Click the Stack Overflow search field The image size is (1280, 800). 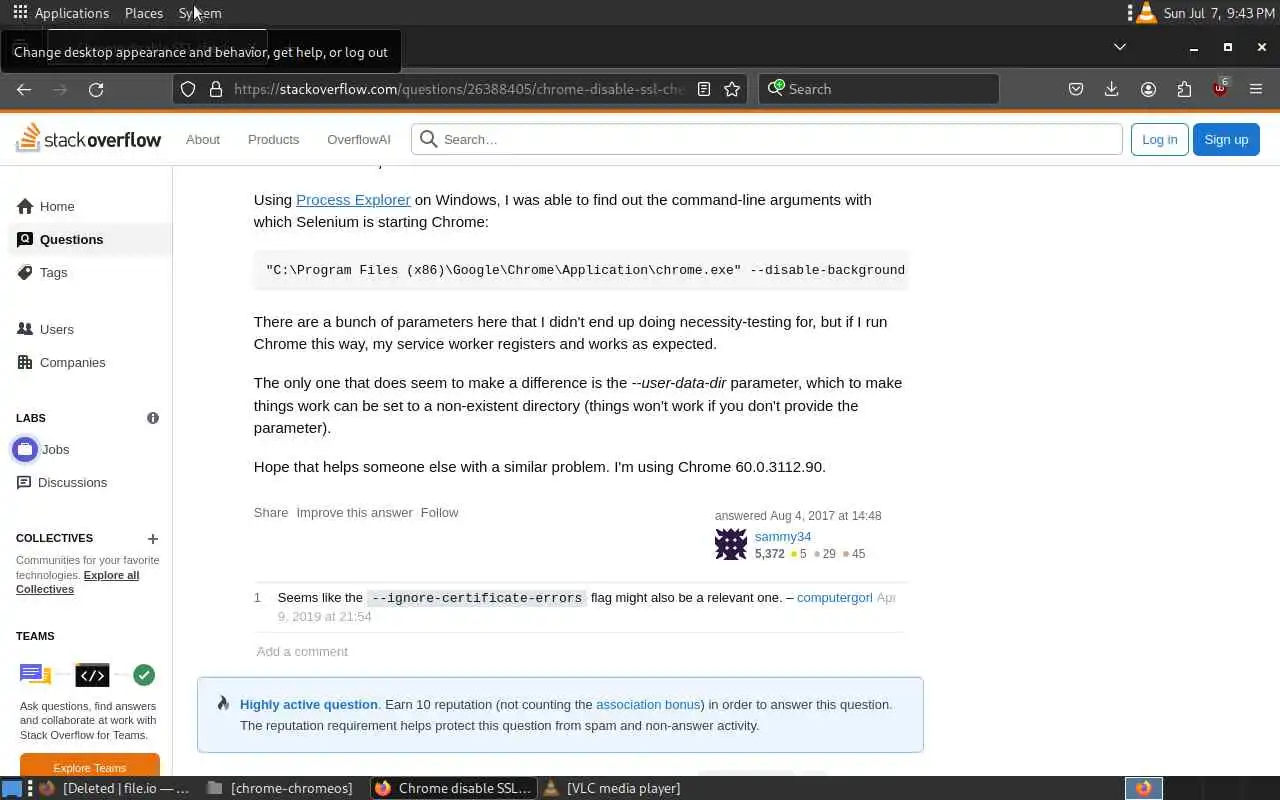767,139
